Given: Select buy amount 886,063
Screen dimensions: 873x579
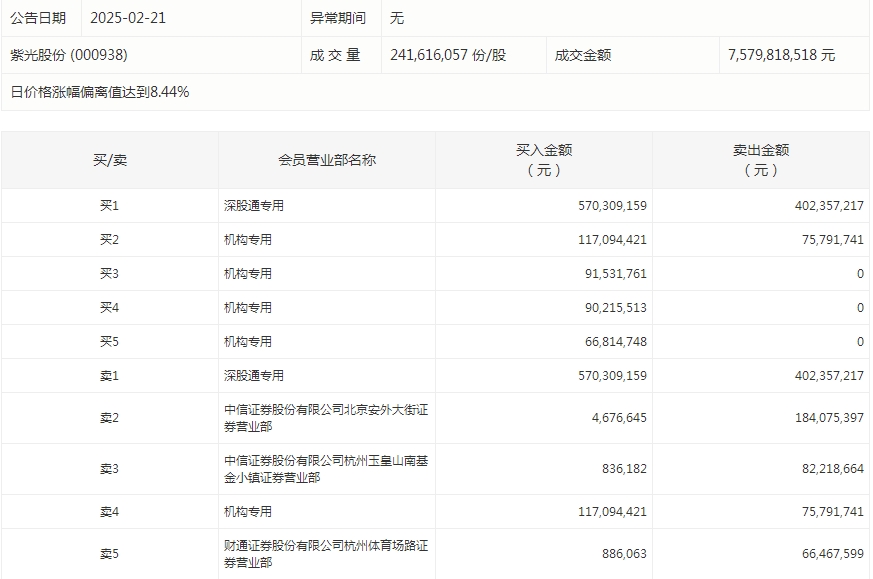Looking at the screenshot, I should tap(624, 553).
